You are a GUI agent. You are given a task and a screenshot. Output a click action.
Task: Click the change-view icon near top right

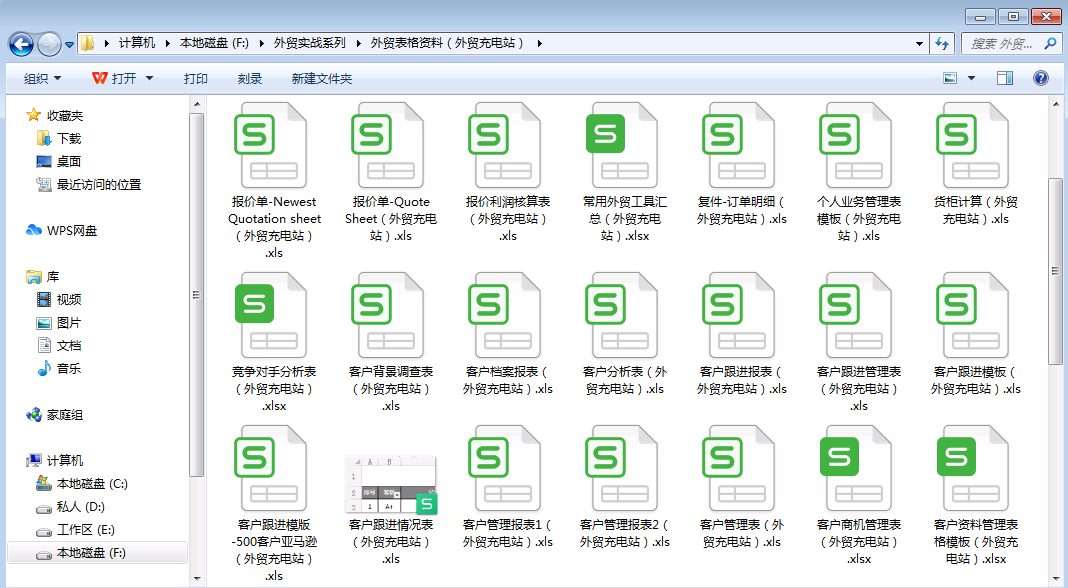[950, 77]
